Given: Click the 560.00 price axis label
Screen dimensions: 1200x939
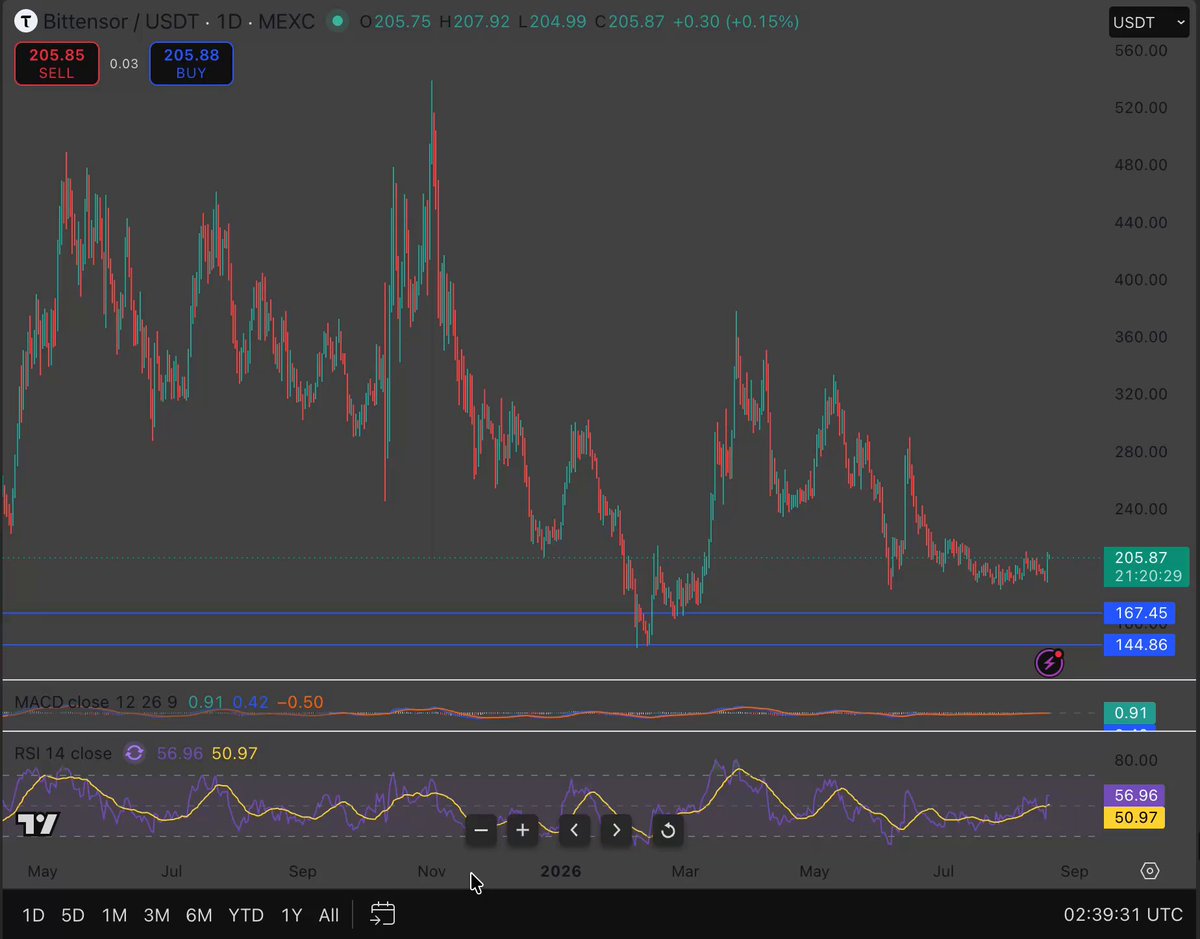Looking at the screenshot, I should (1141, 50).
